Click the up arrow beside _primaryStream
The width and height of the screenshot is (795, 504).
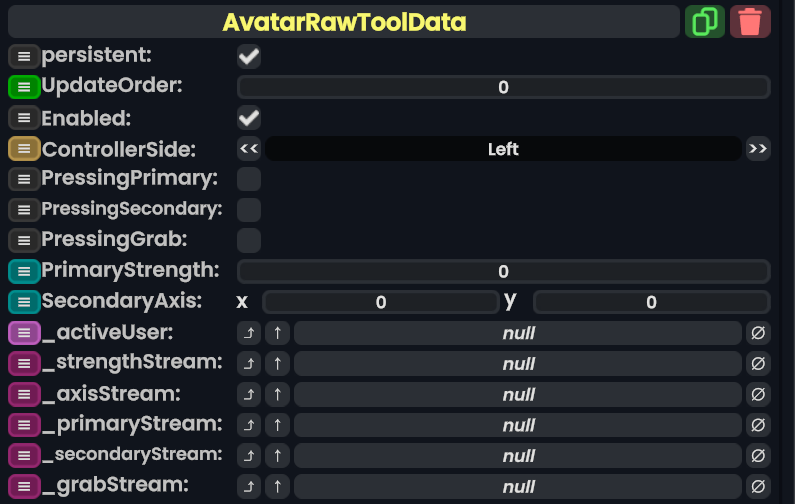pyautogui.click(x=280, y=425)
